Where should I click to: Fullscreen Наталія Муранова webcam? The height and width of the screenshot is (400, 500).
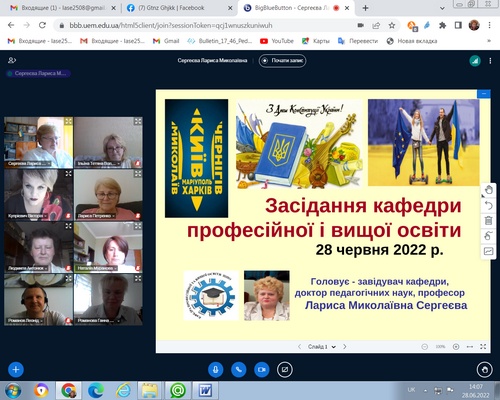(x=138, y=226)
